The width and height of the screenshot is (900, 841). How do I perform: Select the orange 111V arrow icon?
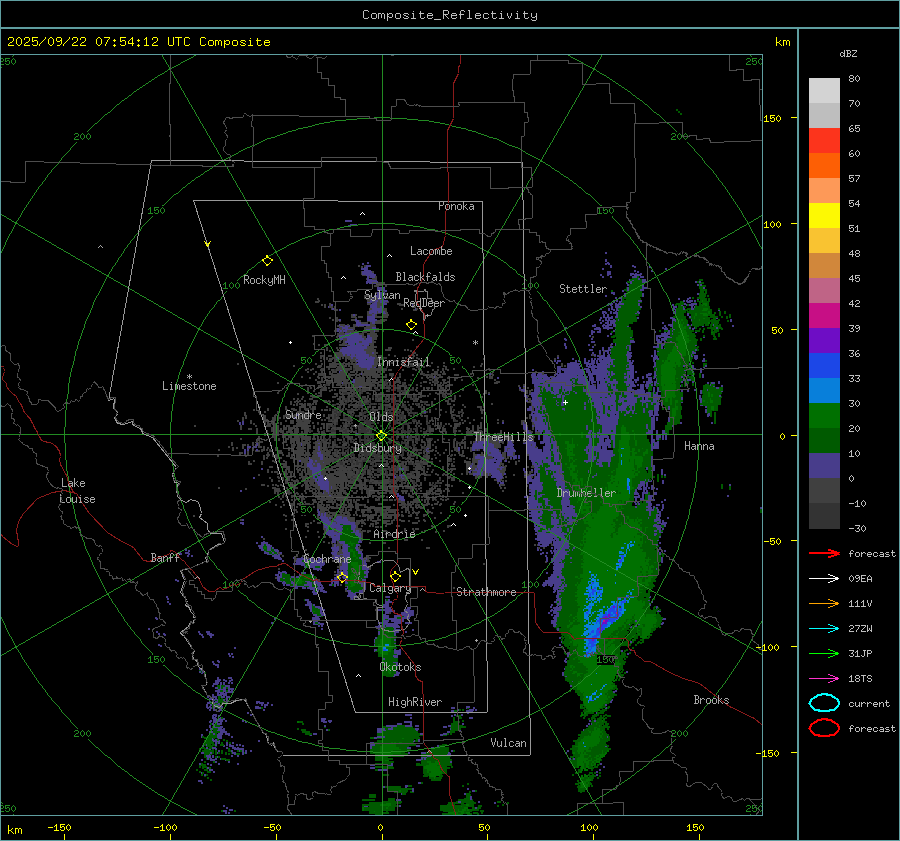coord(824,603)
